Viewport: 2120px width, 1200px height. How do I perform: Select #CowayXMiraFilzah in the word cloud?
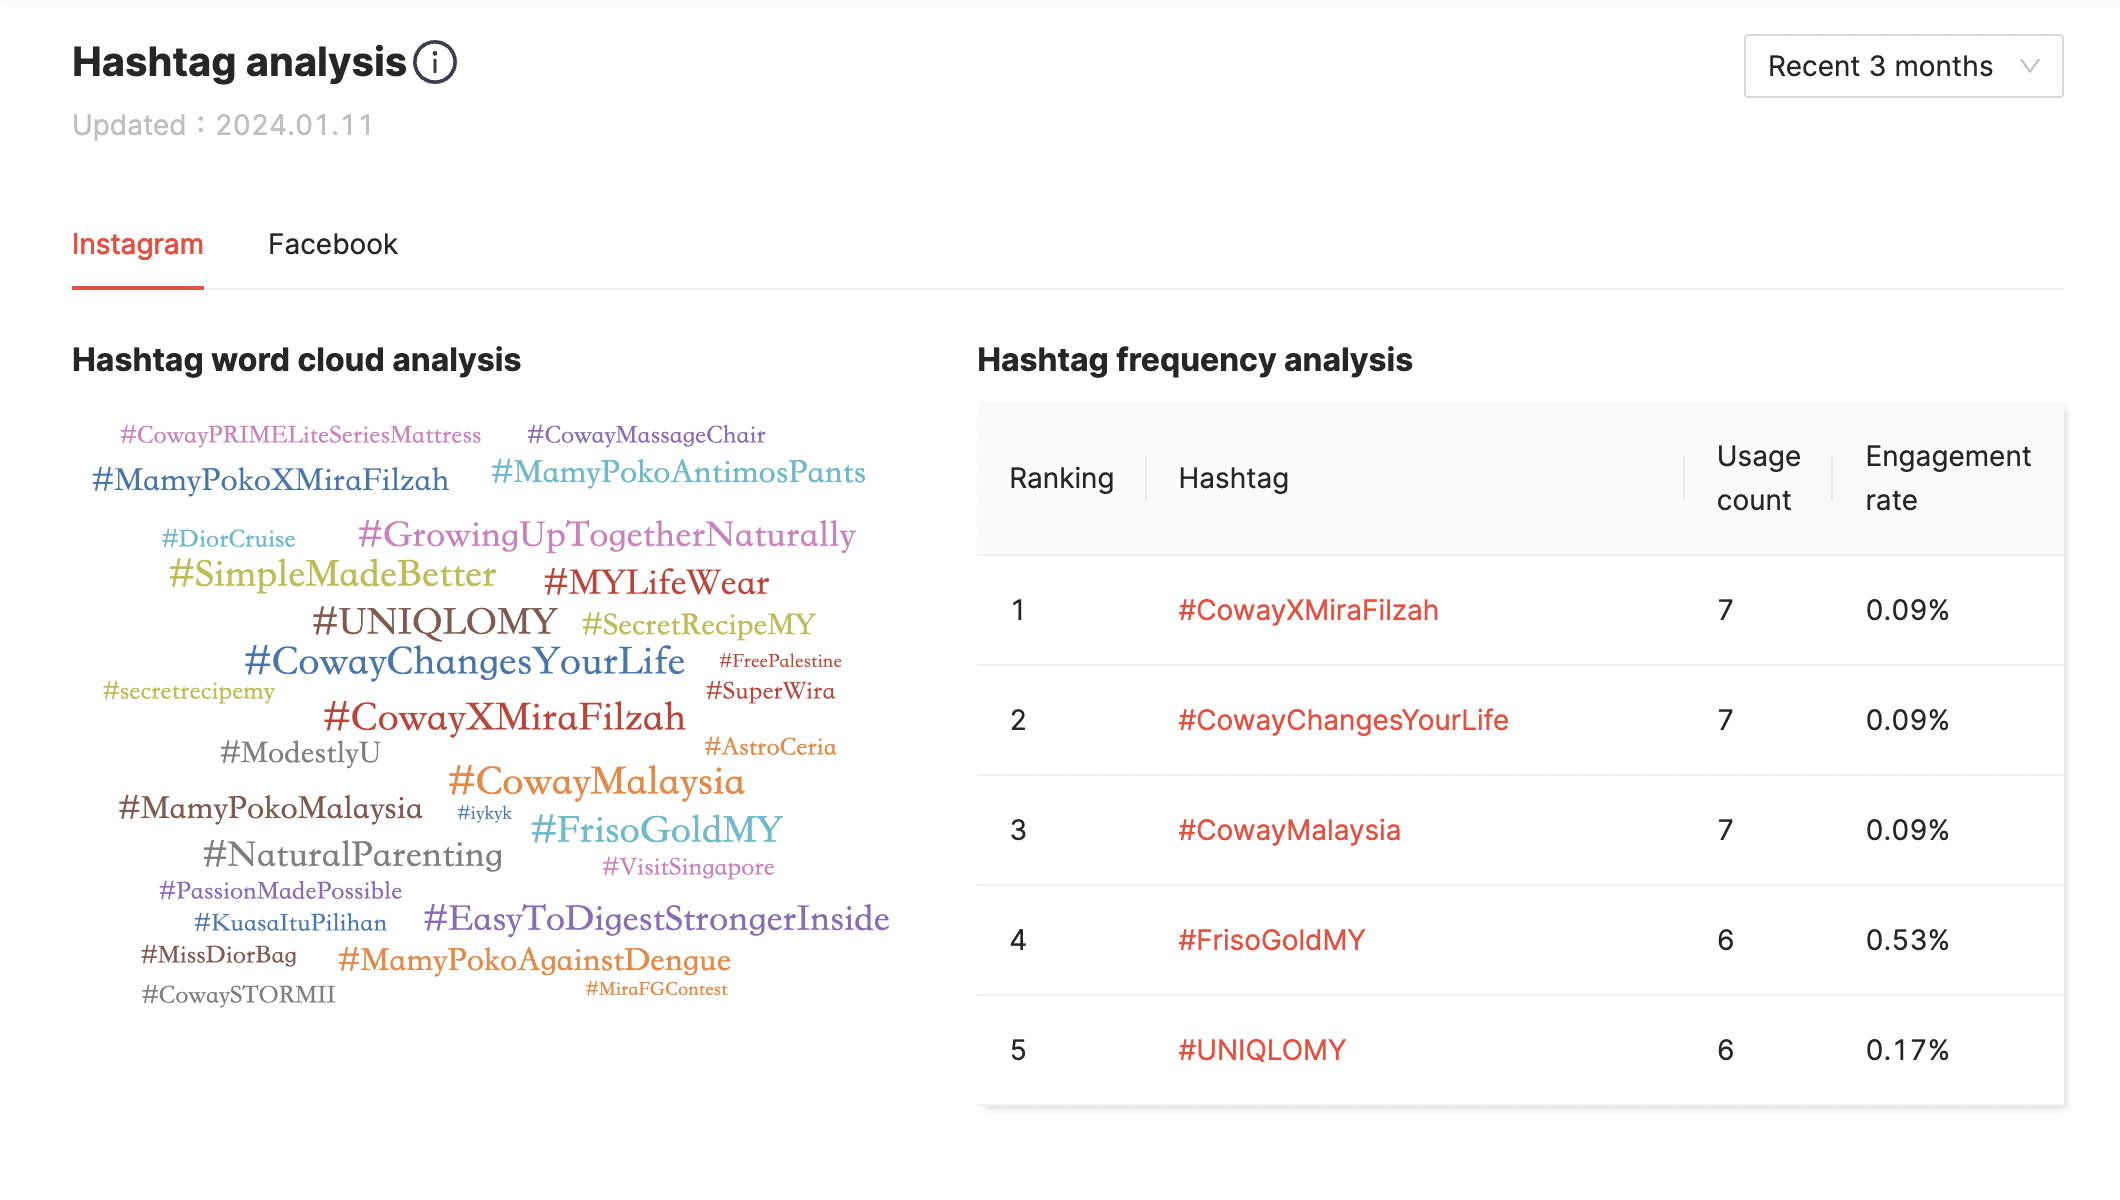tap(504, 717)
